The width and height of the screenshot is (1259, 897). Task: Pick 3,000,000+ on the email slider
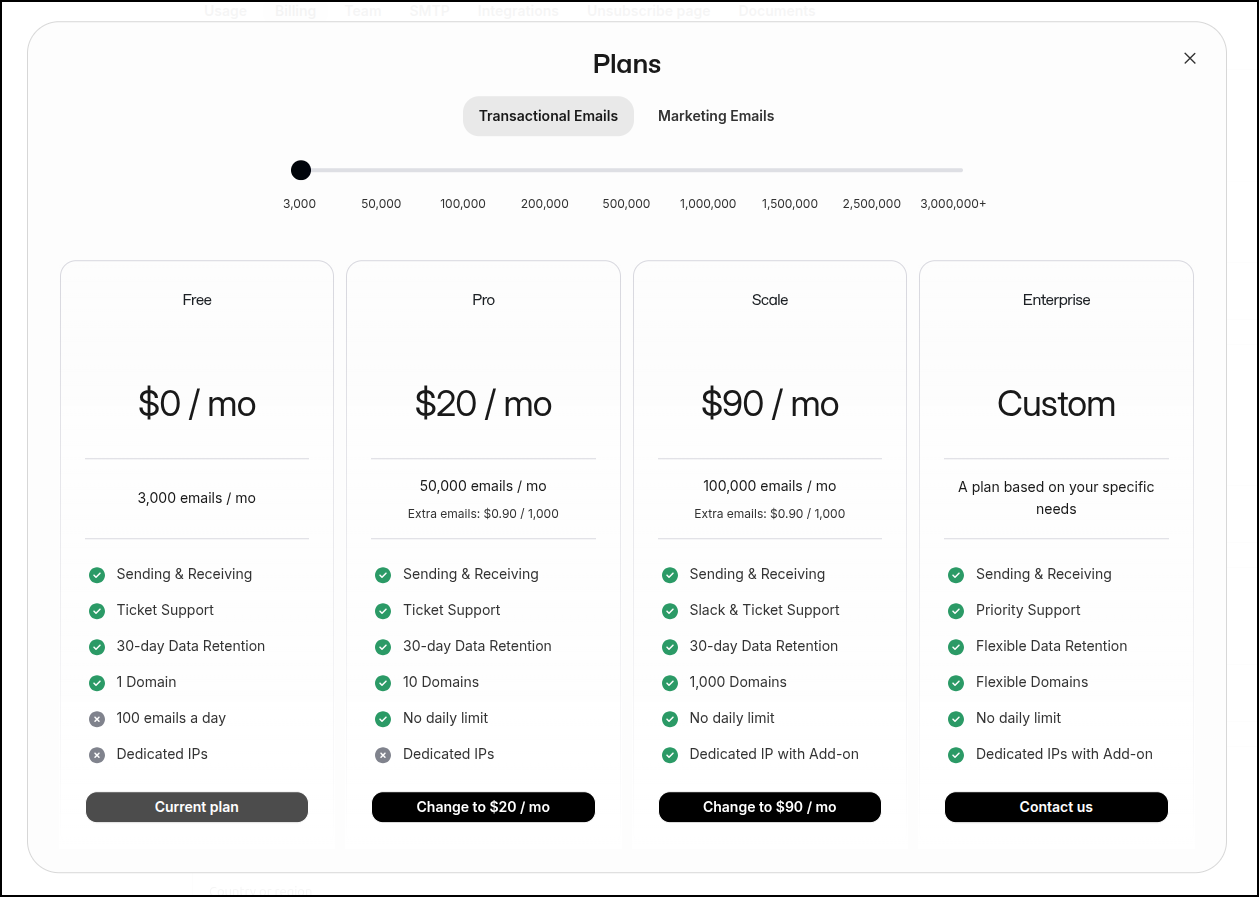pyautogui.click(x=954, y=171)
